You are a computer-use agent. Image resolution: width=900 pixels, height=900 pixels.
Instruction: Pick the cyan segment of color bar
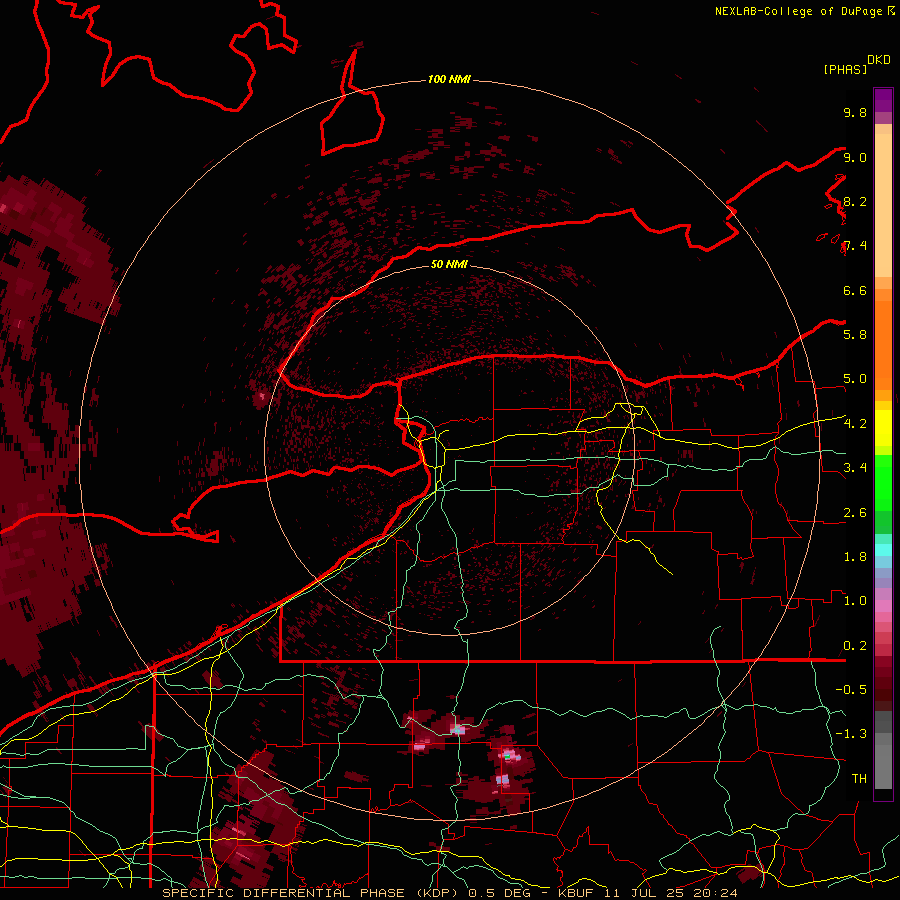(883, 550)
